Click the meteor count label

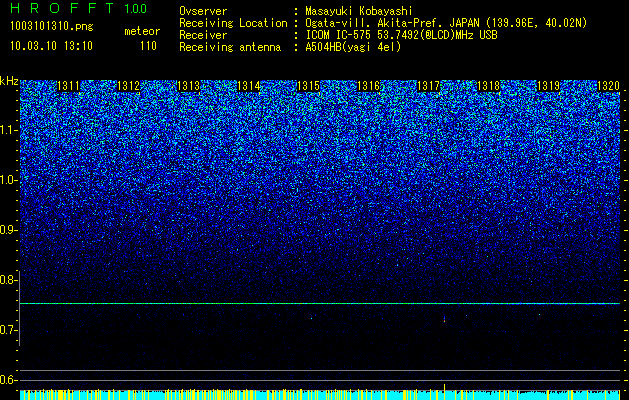[142, 31]
